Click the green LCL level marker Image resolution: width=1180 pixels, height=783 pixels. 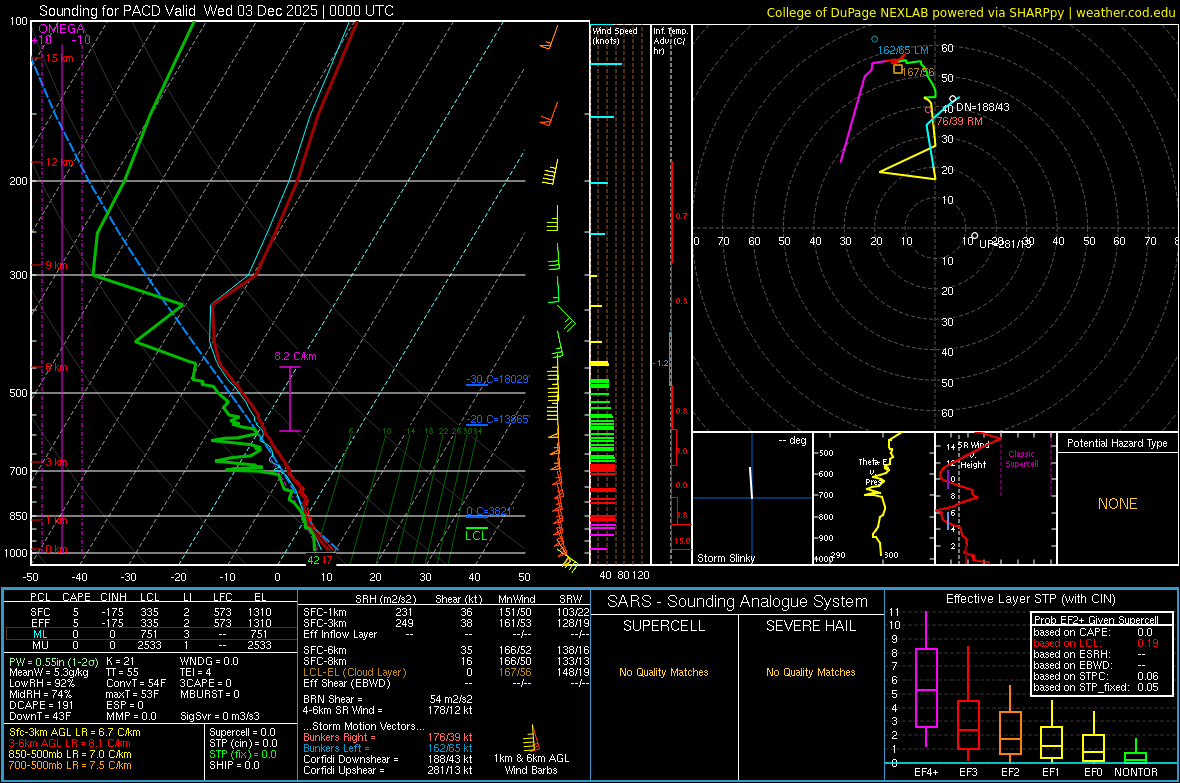477,528
